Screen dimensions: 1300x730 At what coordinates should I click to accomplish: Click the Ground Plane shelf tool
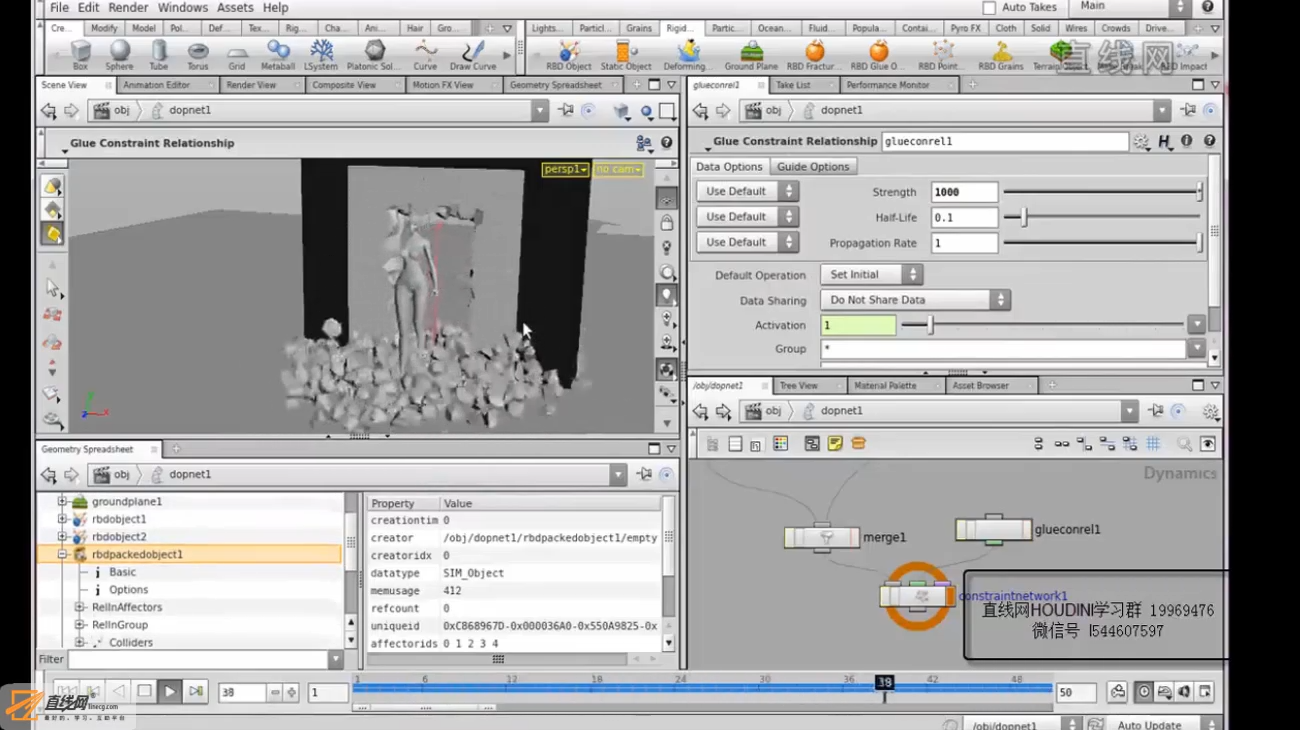pyautogui.click(x=751, y=55)
